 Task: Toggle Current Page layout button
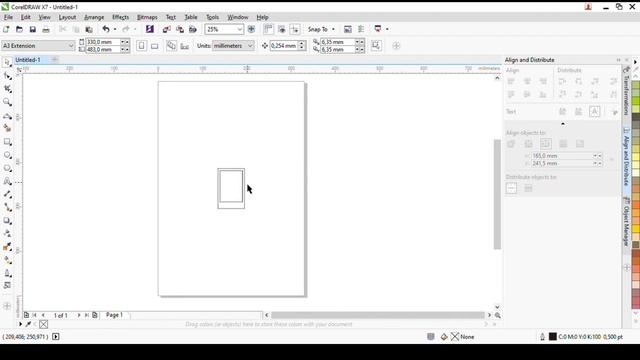(185, 46)
